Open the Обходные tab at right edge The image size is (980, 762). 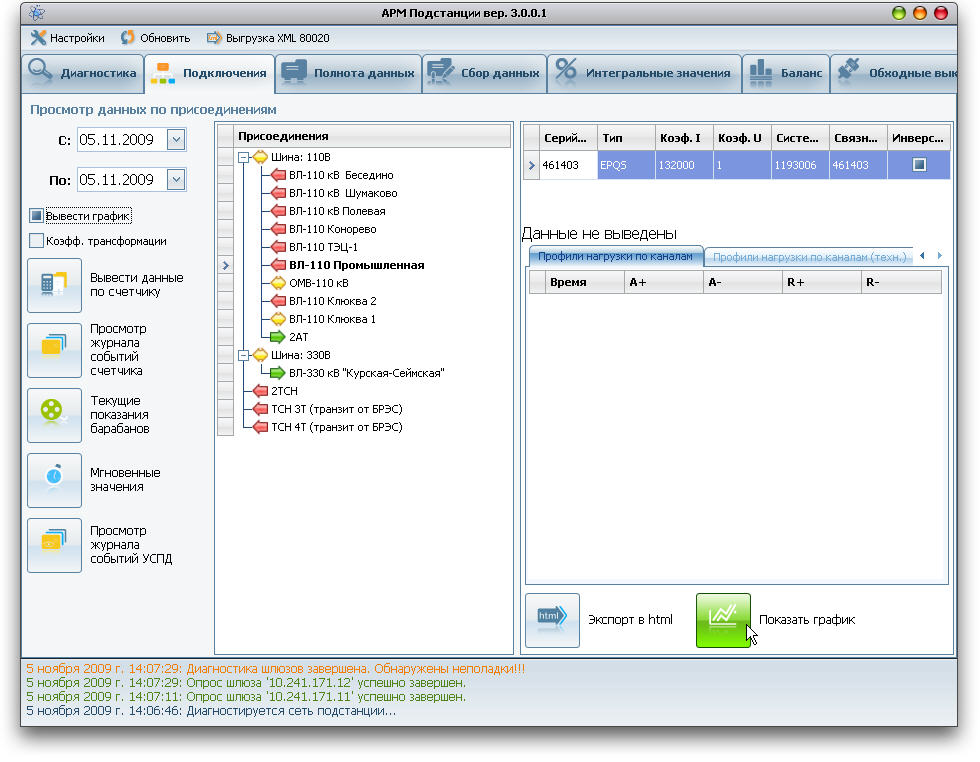point(894,73)
